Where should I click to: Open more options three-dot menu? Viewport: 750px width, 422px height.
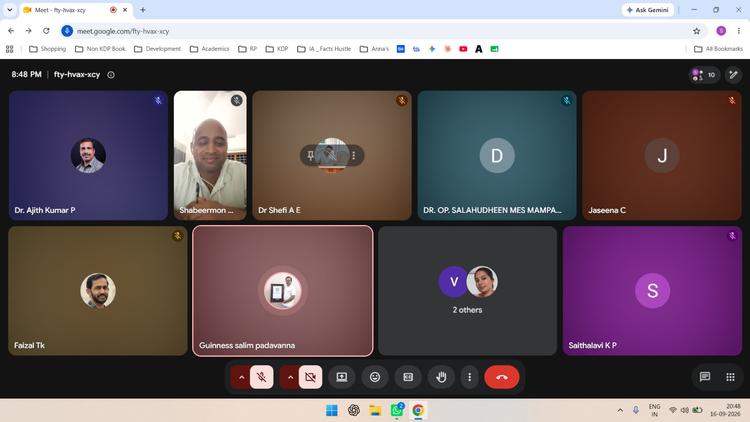tap(470, 377)
